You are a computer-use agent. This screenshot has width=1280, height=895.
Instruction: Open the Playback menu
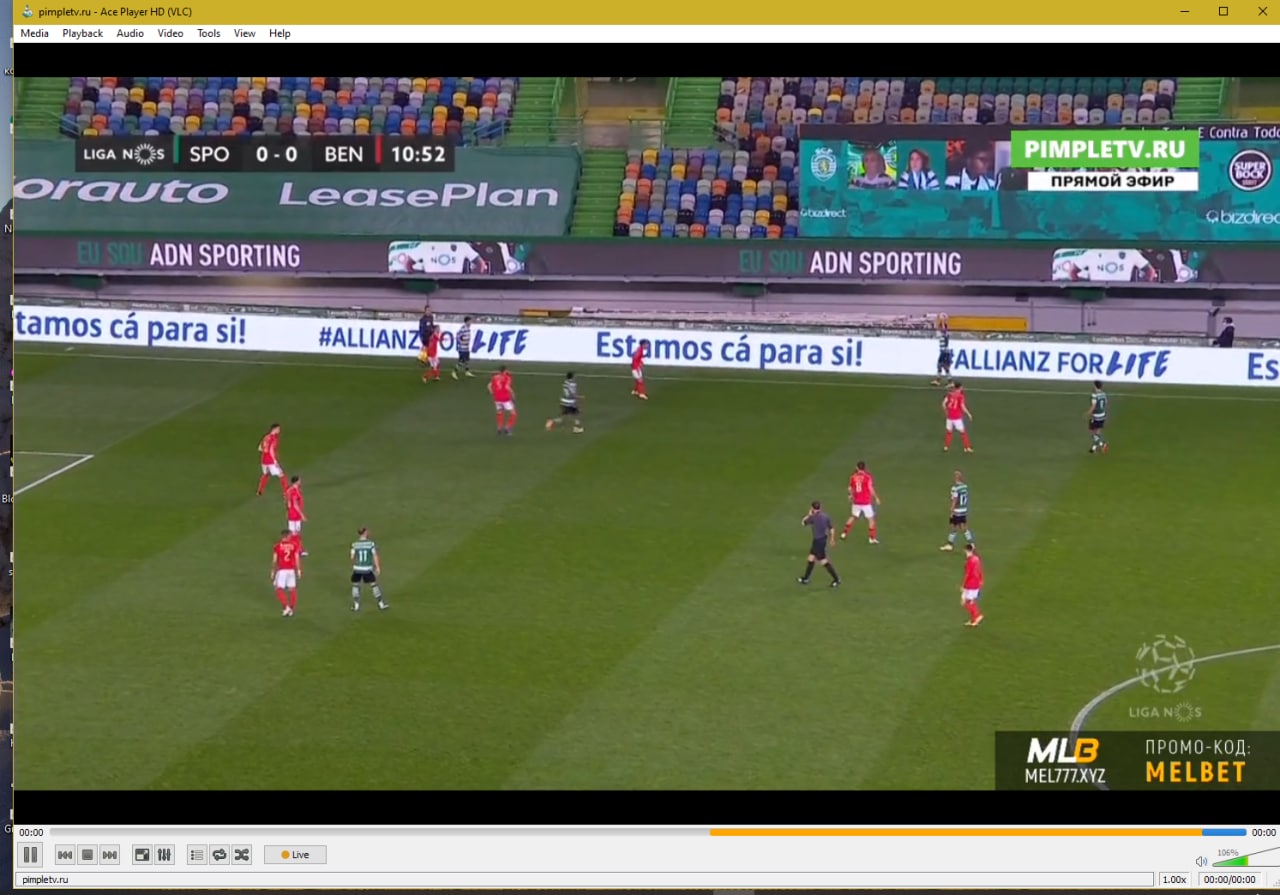(82, 33)
